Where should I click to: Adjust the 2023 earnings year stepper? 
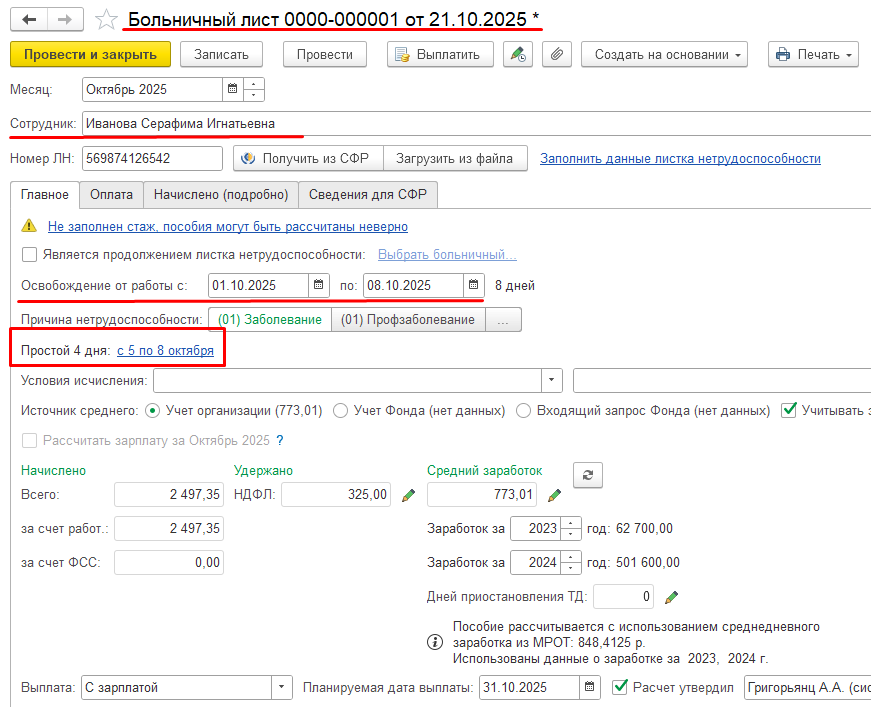571,528
